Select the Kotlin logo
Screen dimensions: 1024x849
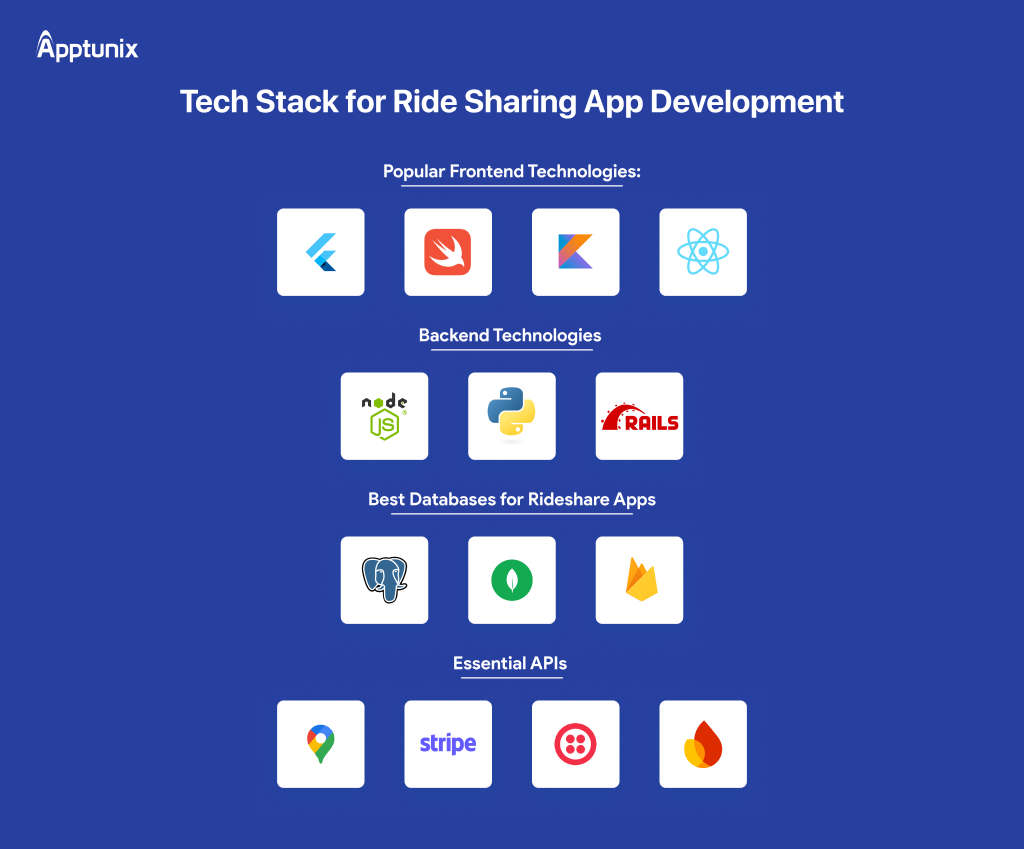point(575,252)
